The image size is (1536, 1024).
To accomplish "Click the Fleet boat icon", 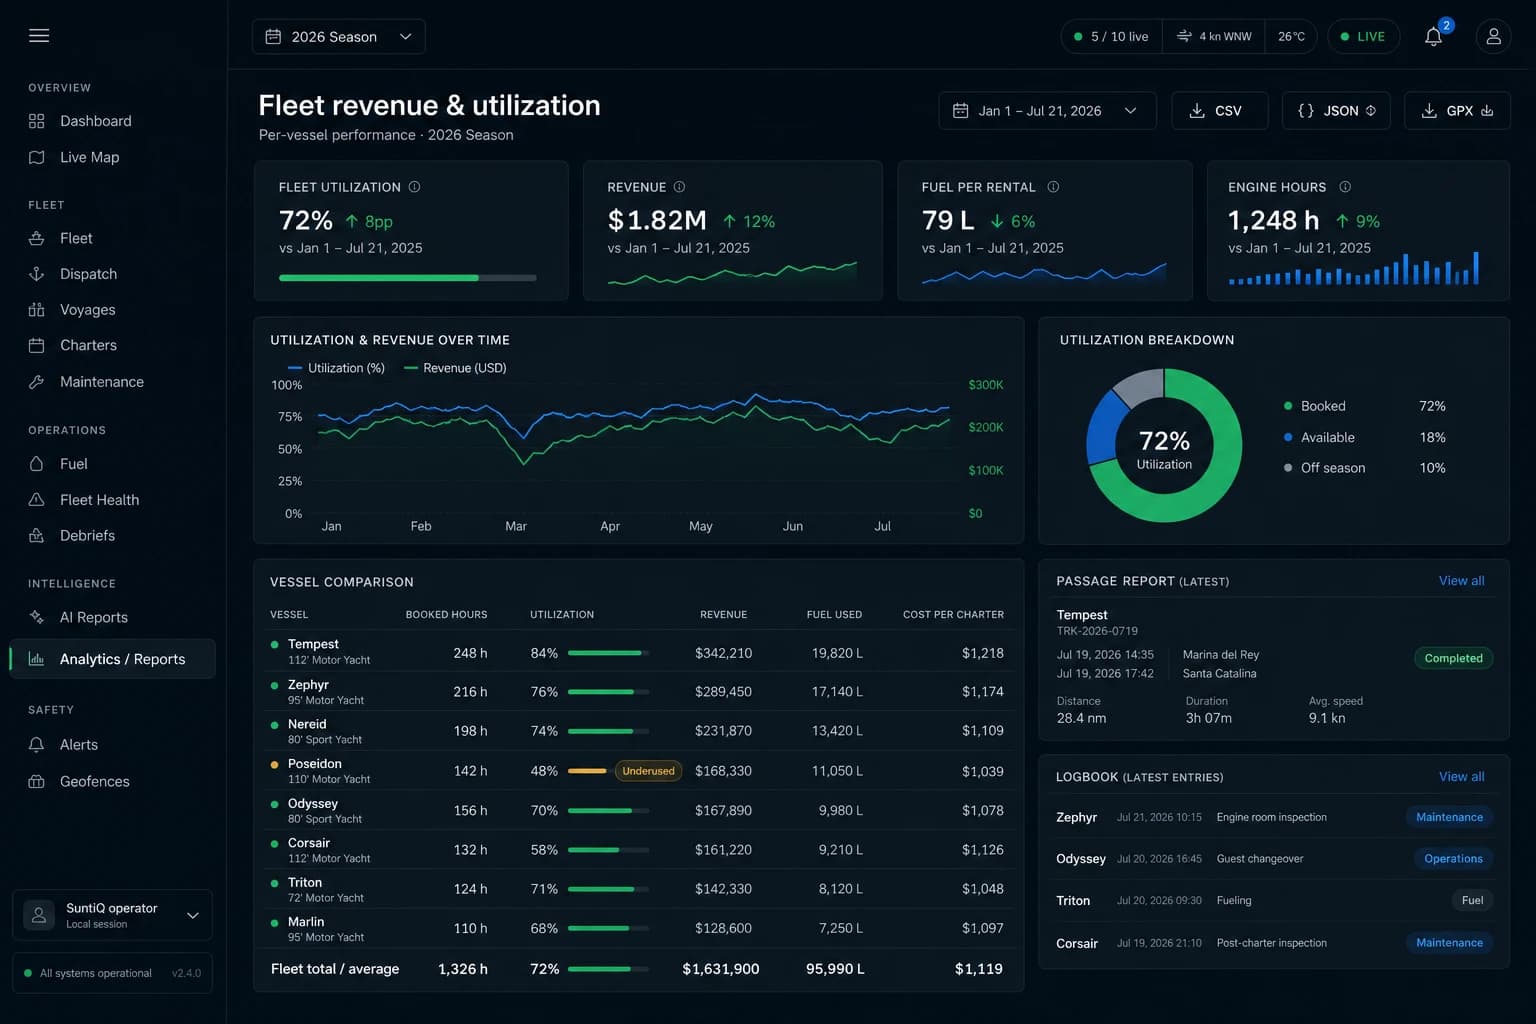I will click(x=37, y=238).
